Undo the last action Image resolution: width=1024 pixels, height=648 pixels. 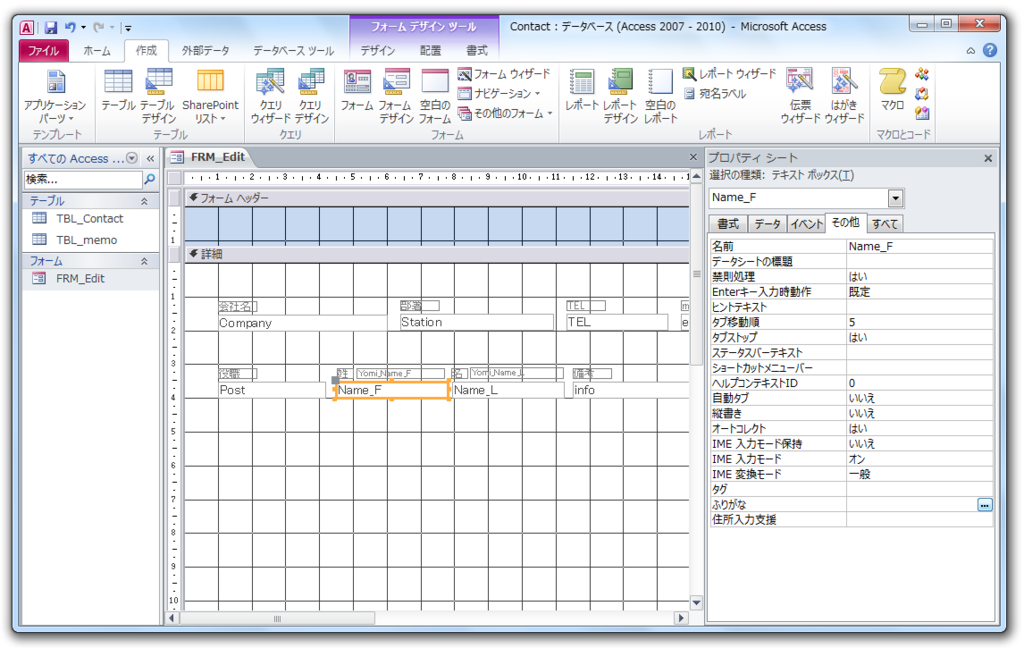pyautogui.click(x=70, y=27)
